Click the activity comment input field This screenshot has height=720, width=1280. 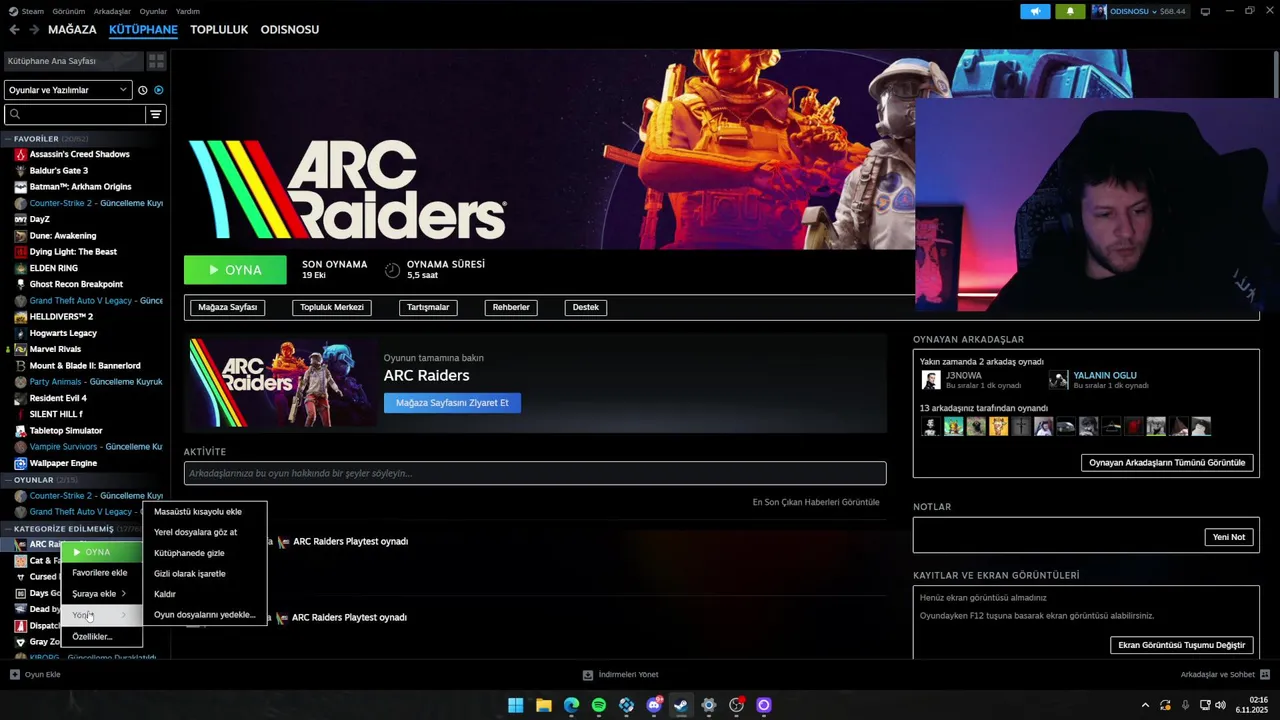[535, 473]
